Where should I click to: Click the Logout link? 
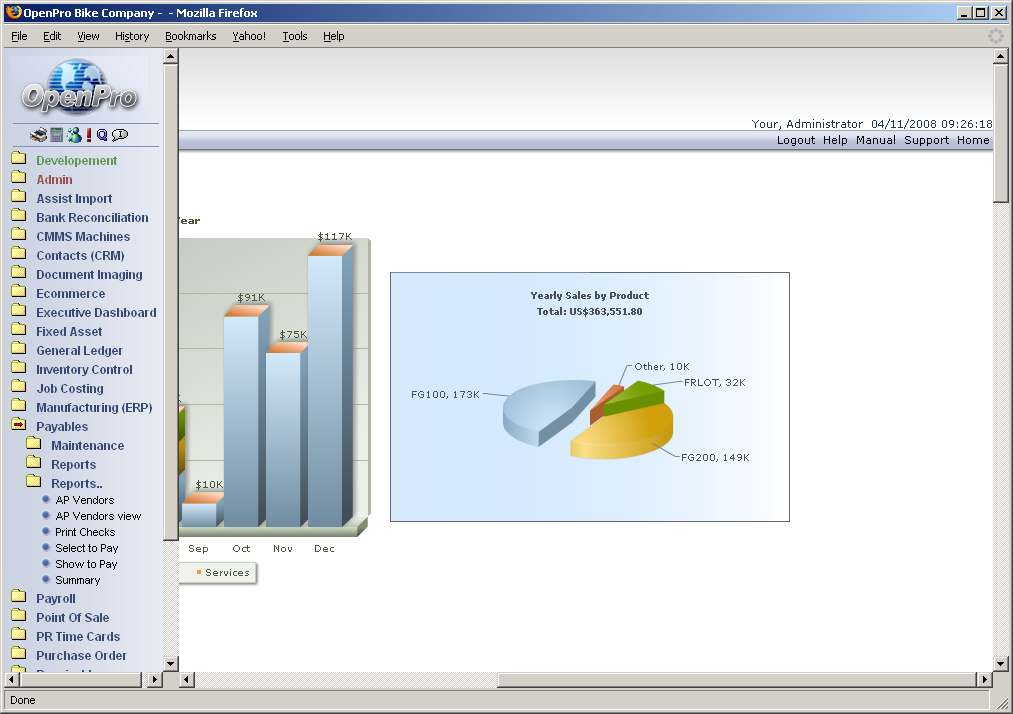click(x=795, y=140)
